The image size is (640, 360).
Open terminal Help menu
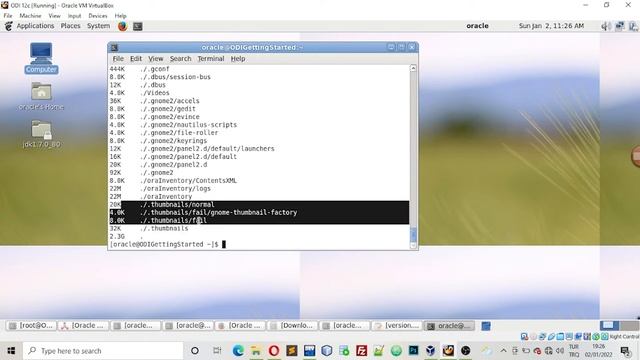(x=238, y=59)
